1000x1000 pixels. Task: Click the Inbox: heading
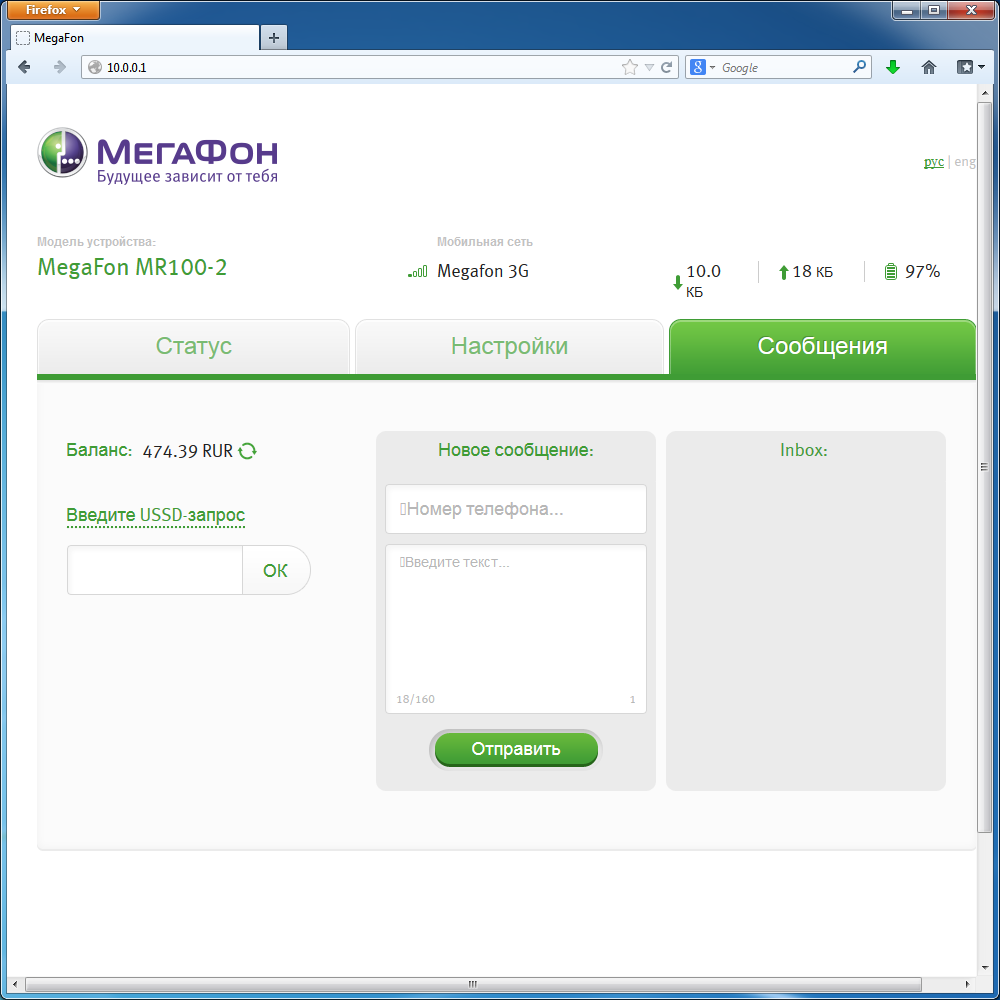tap(804, 450)
